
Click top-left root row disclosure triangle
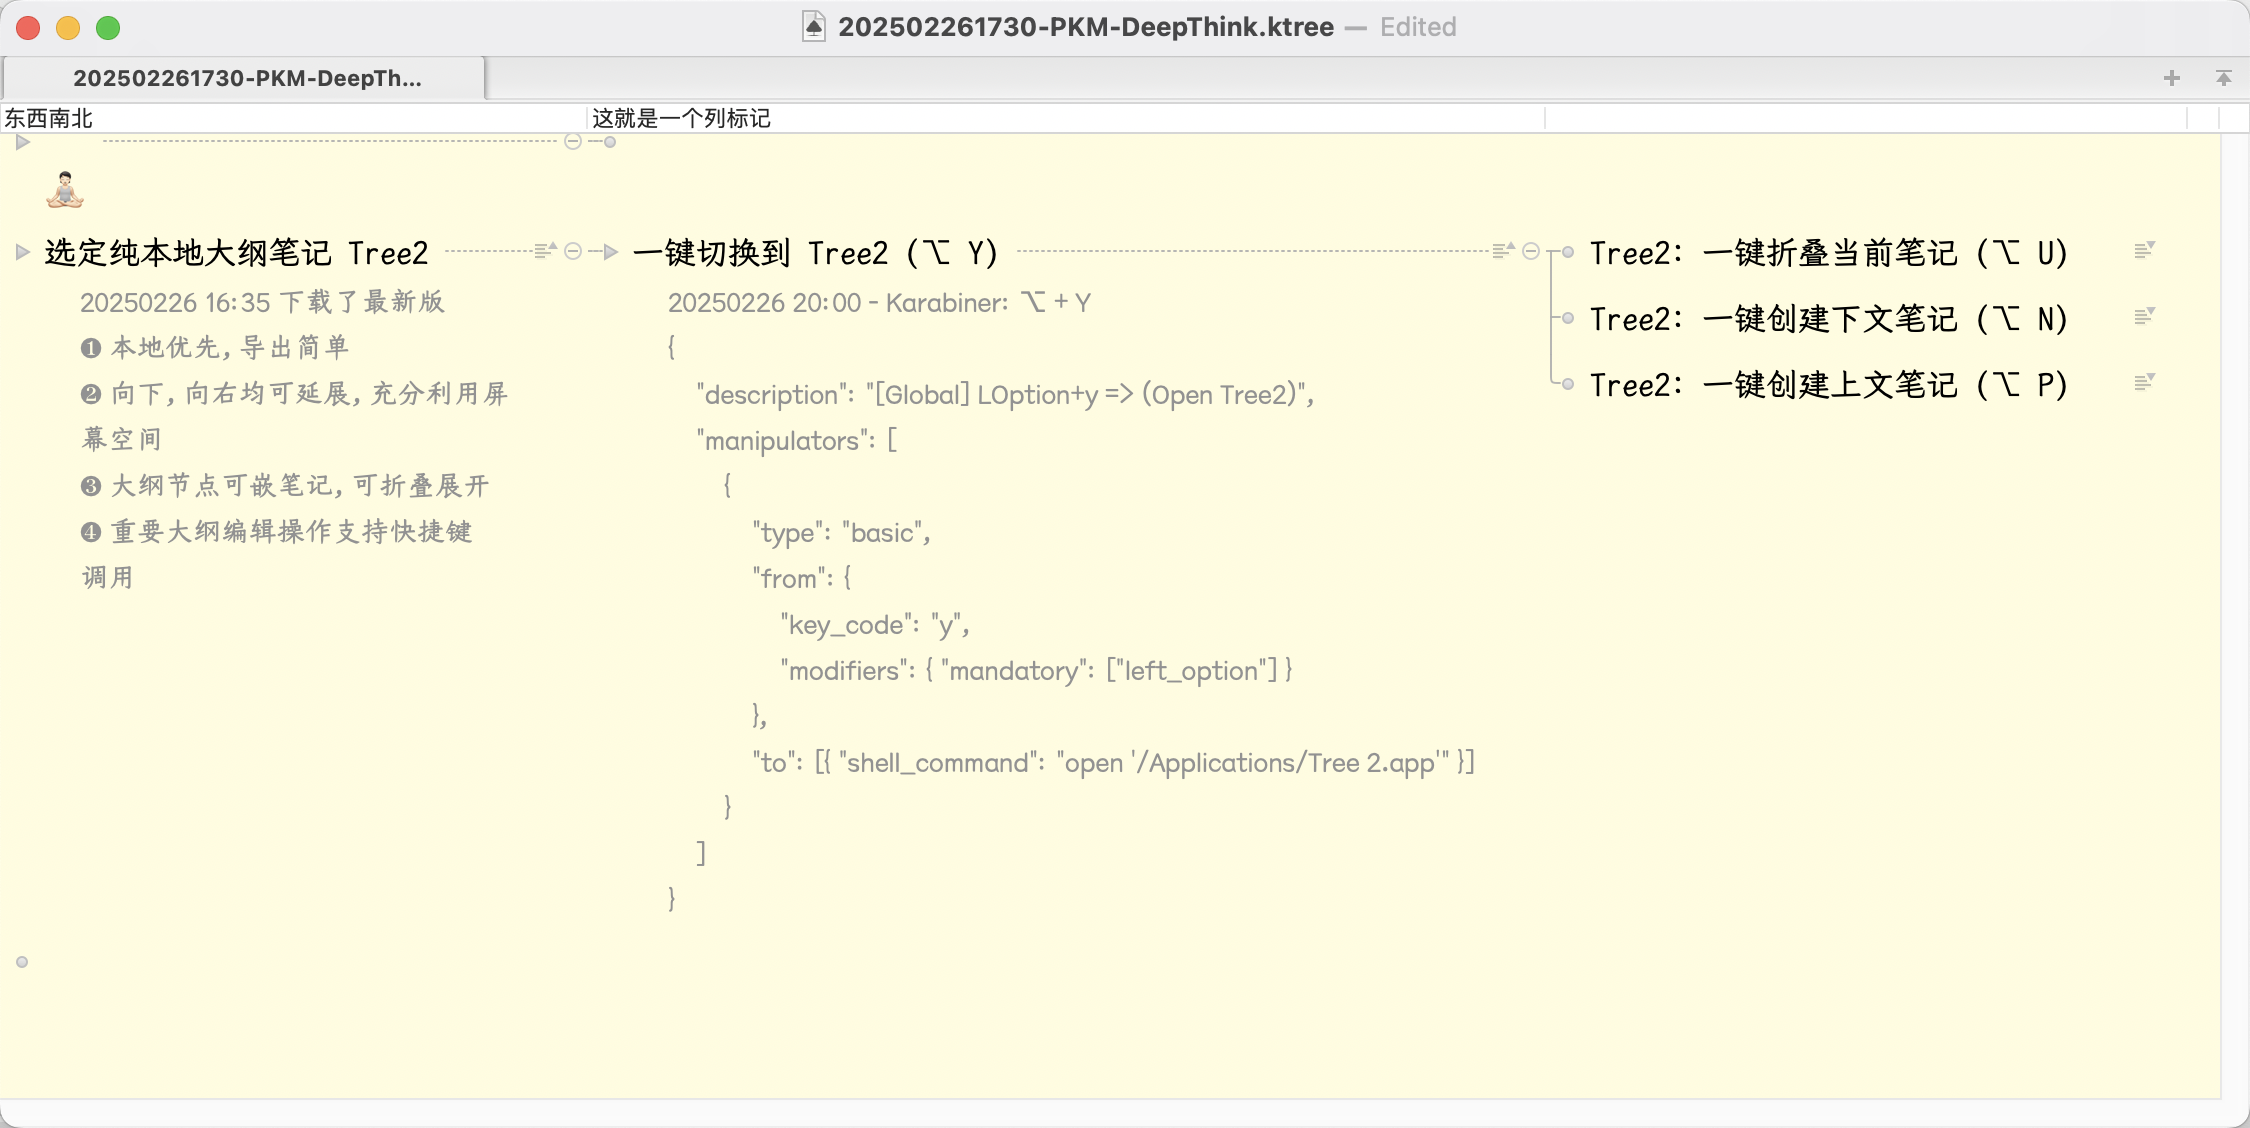tap(22, 142)
